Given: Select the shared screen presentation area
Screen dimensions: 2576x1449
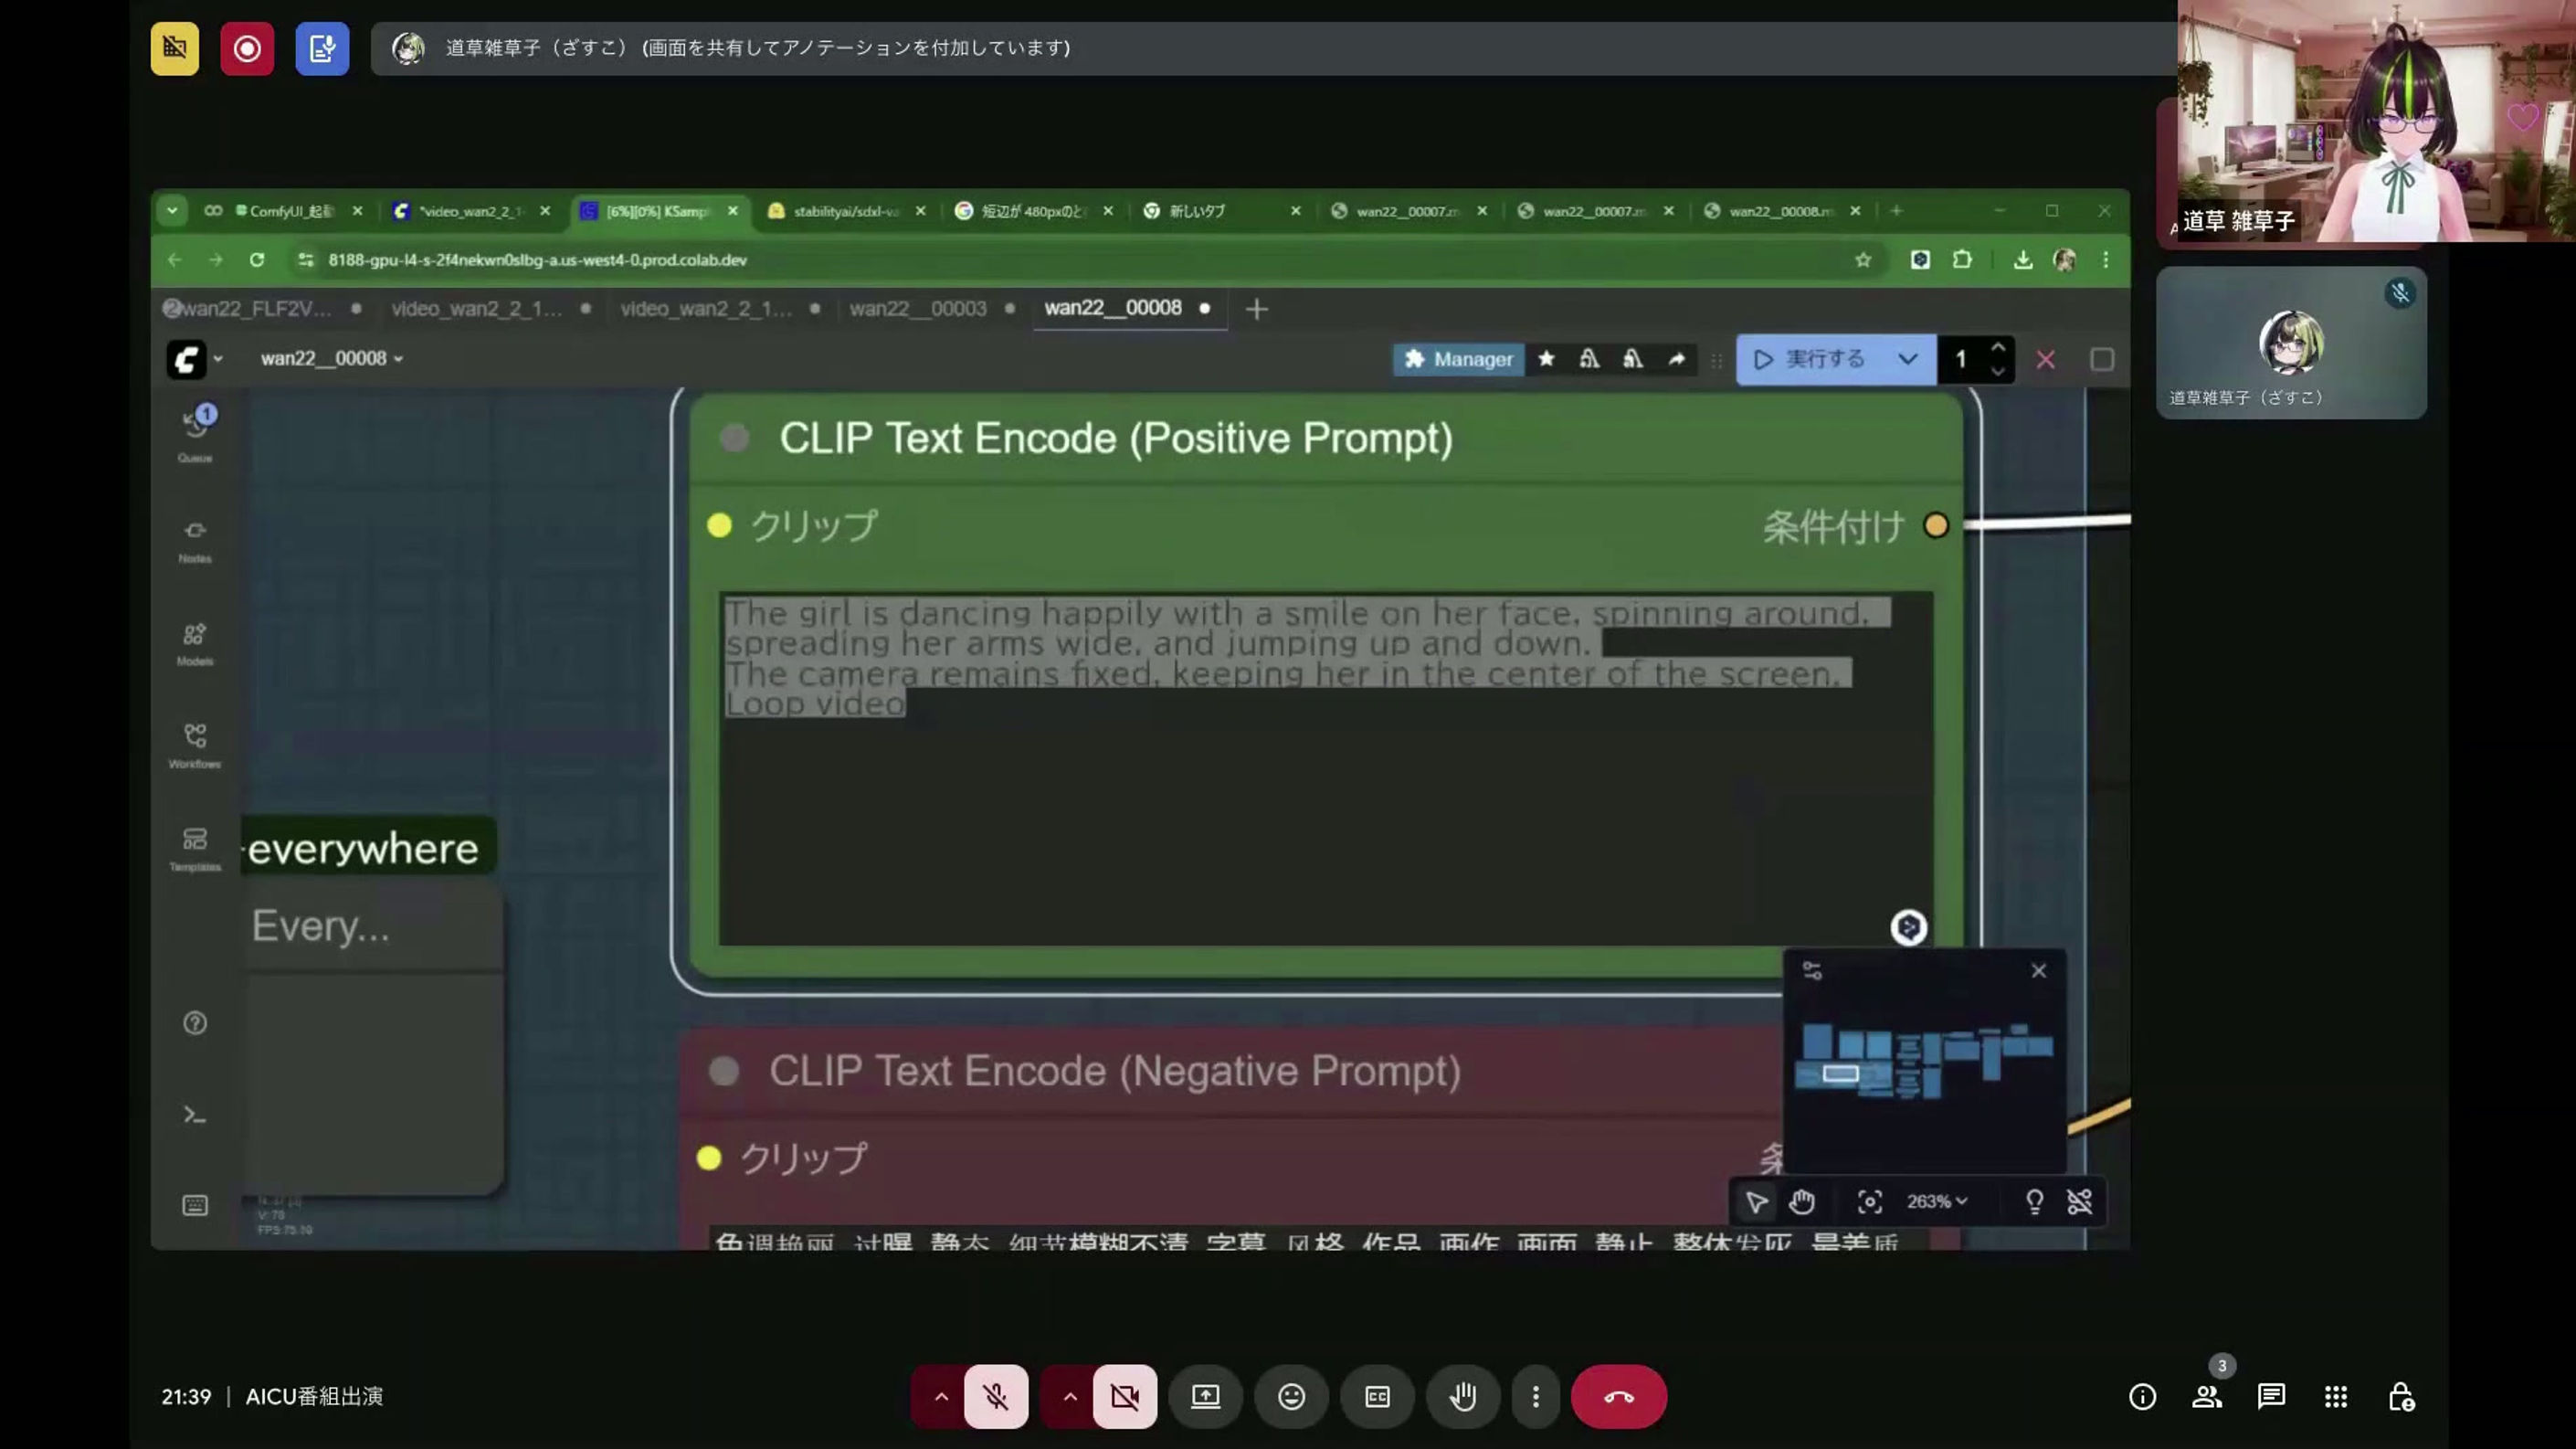Looking at the screenshot, I should point(1140,720).
